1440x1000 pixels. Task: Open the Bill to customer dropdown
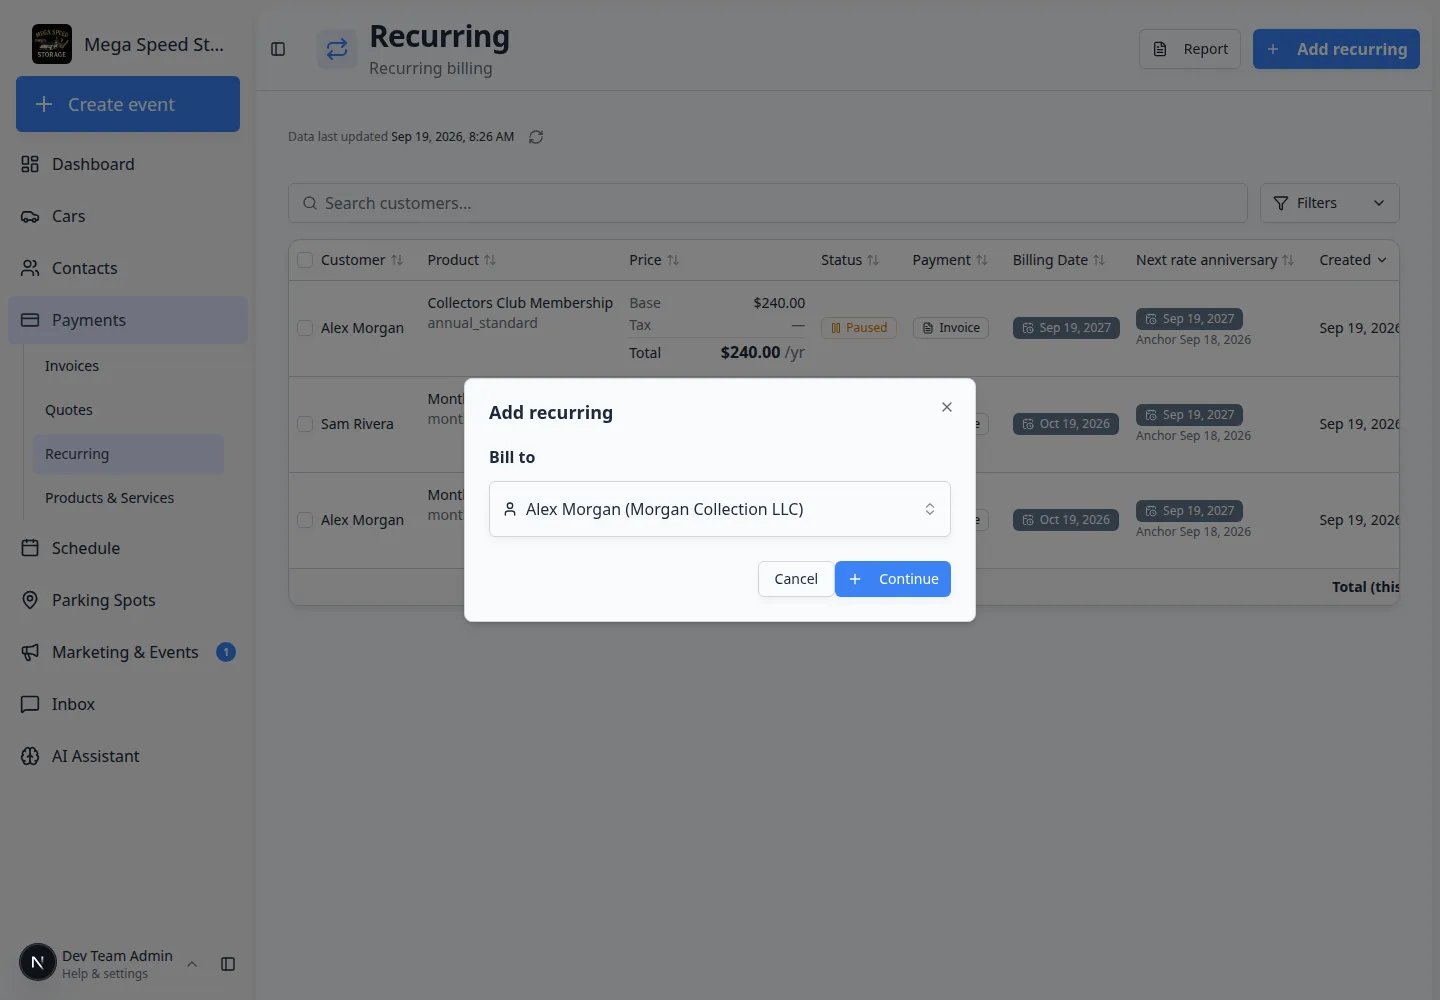pos(720,509)
